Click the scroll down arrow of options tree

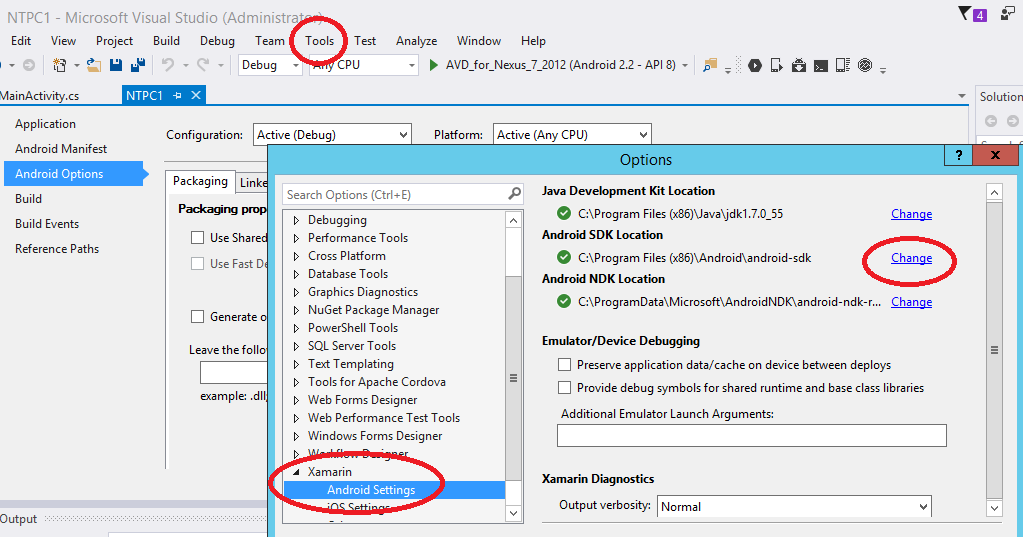pos(513,514)
